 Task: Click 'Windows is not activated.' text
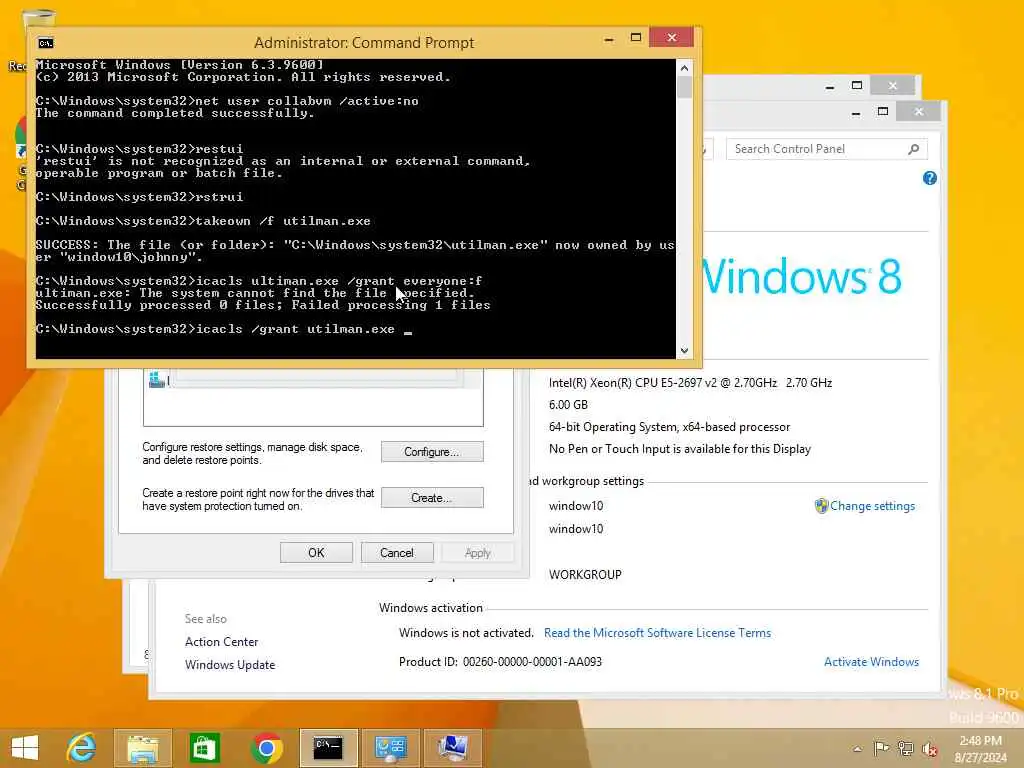[466, 633]
